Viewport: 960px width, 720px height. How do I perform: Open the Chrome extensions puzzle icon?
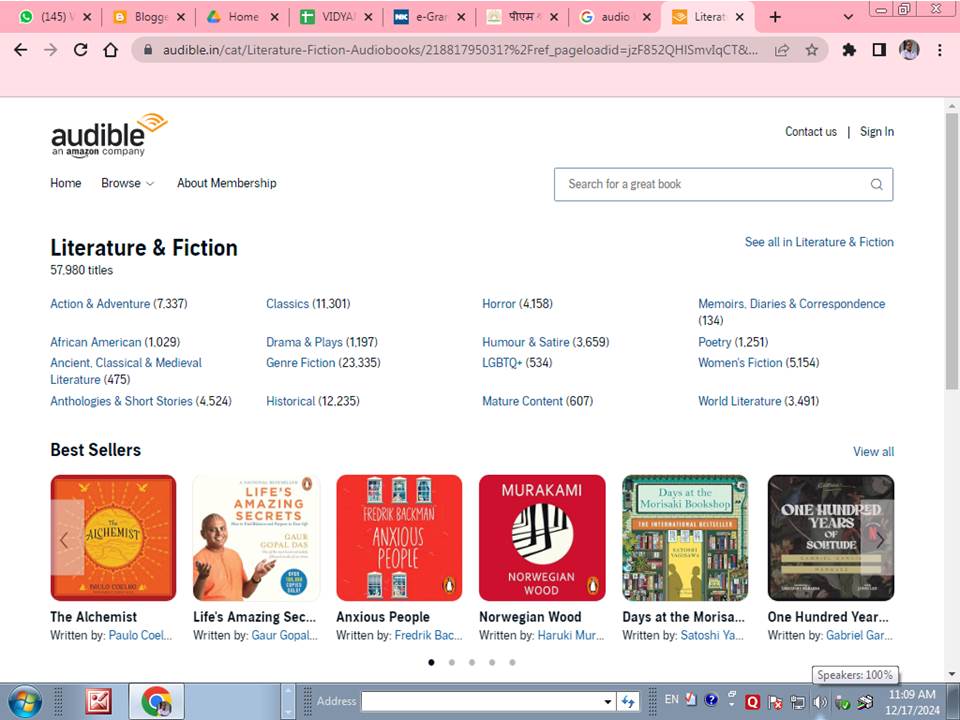tap(849, 50)
